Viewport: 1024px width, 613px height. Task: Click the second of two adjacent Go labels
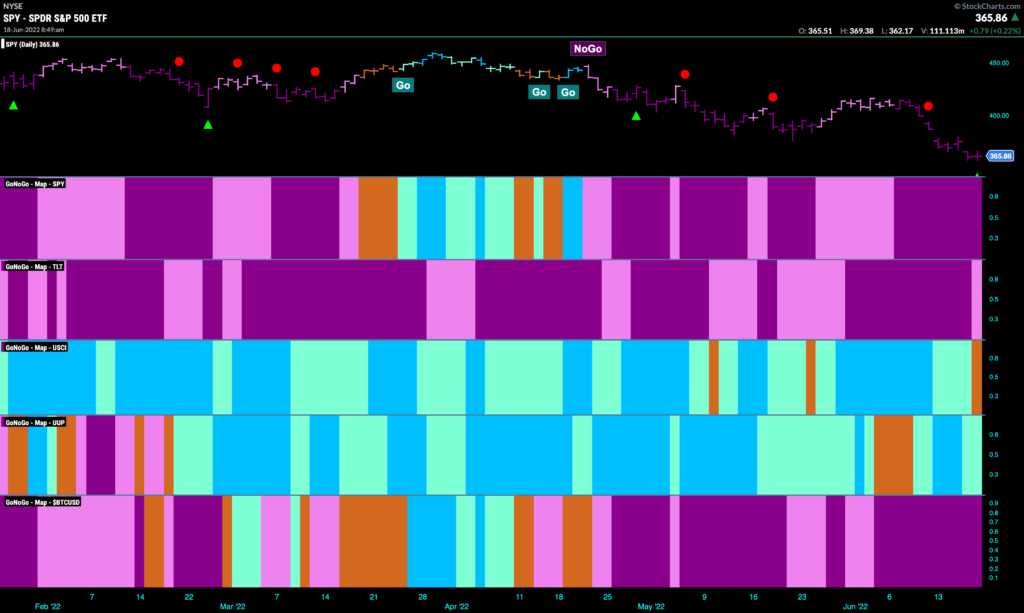[x=568, y=92]
